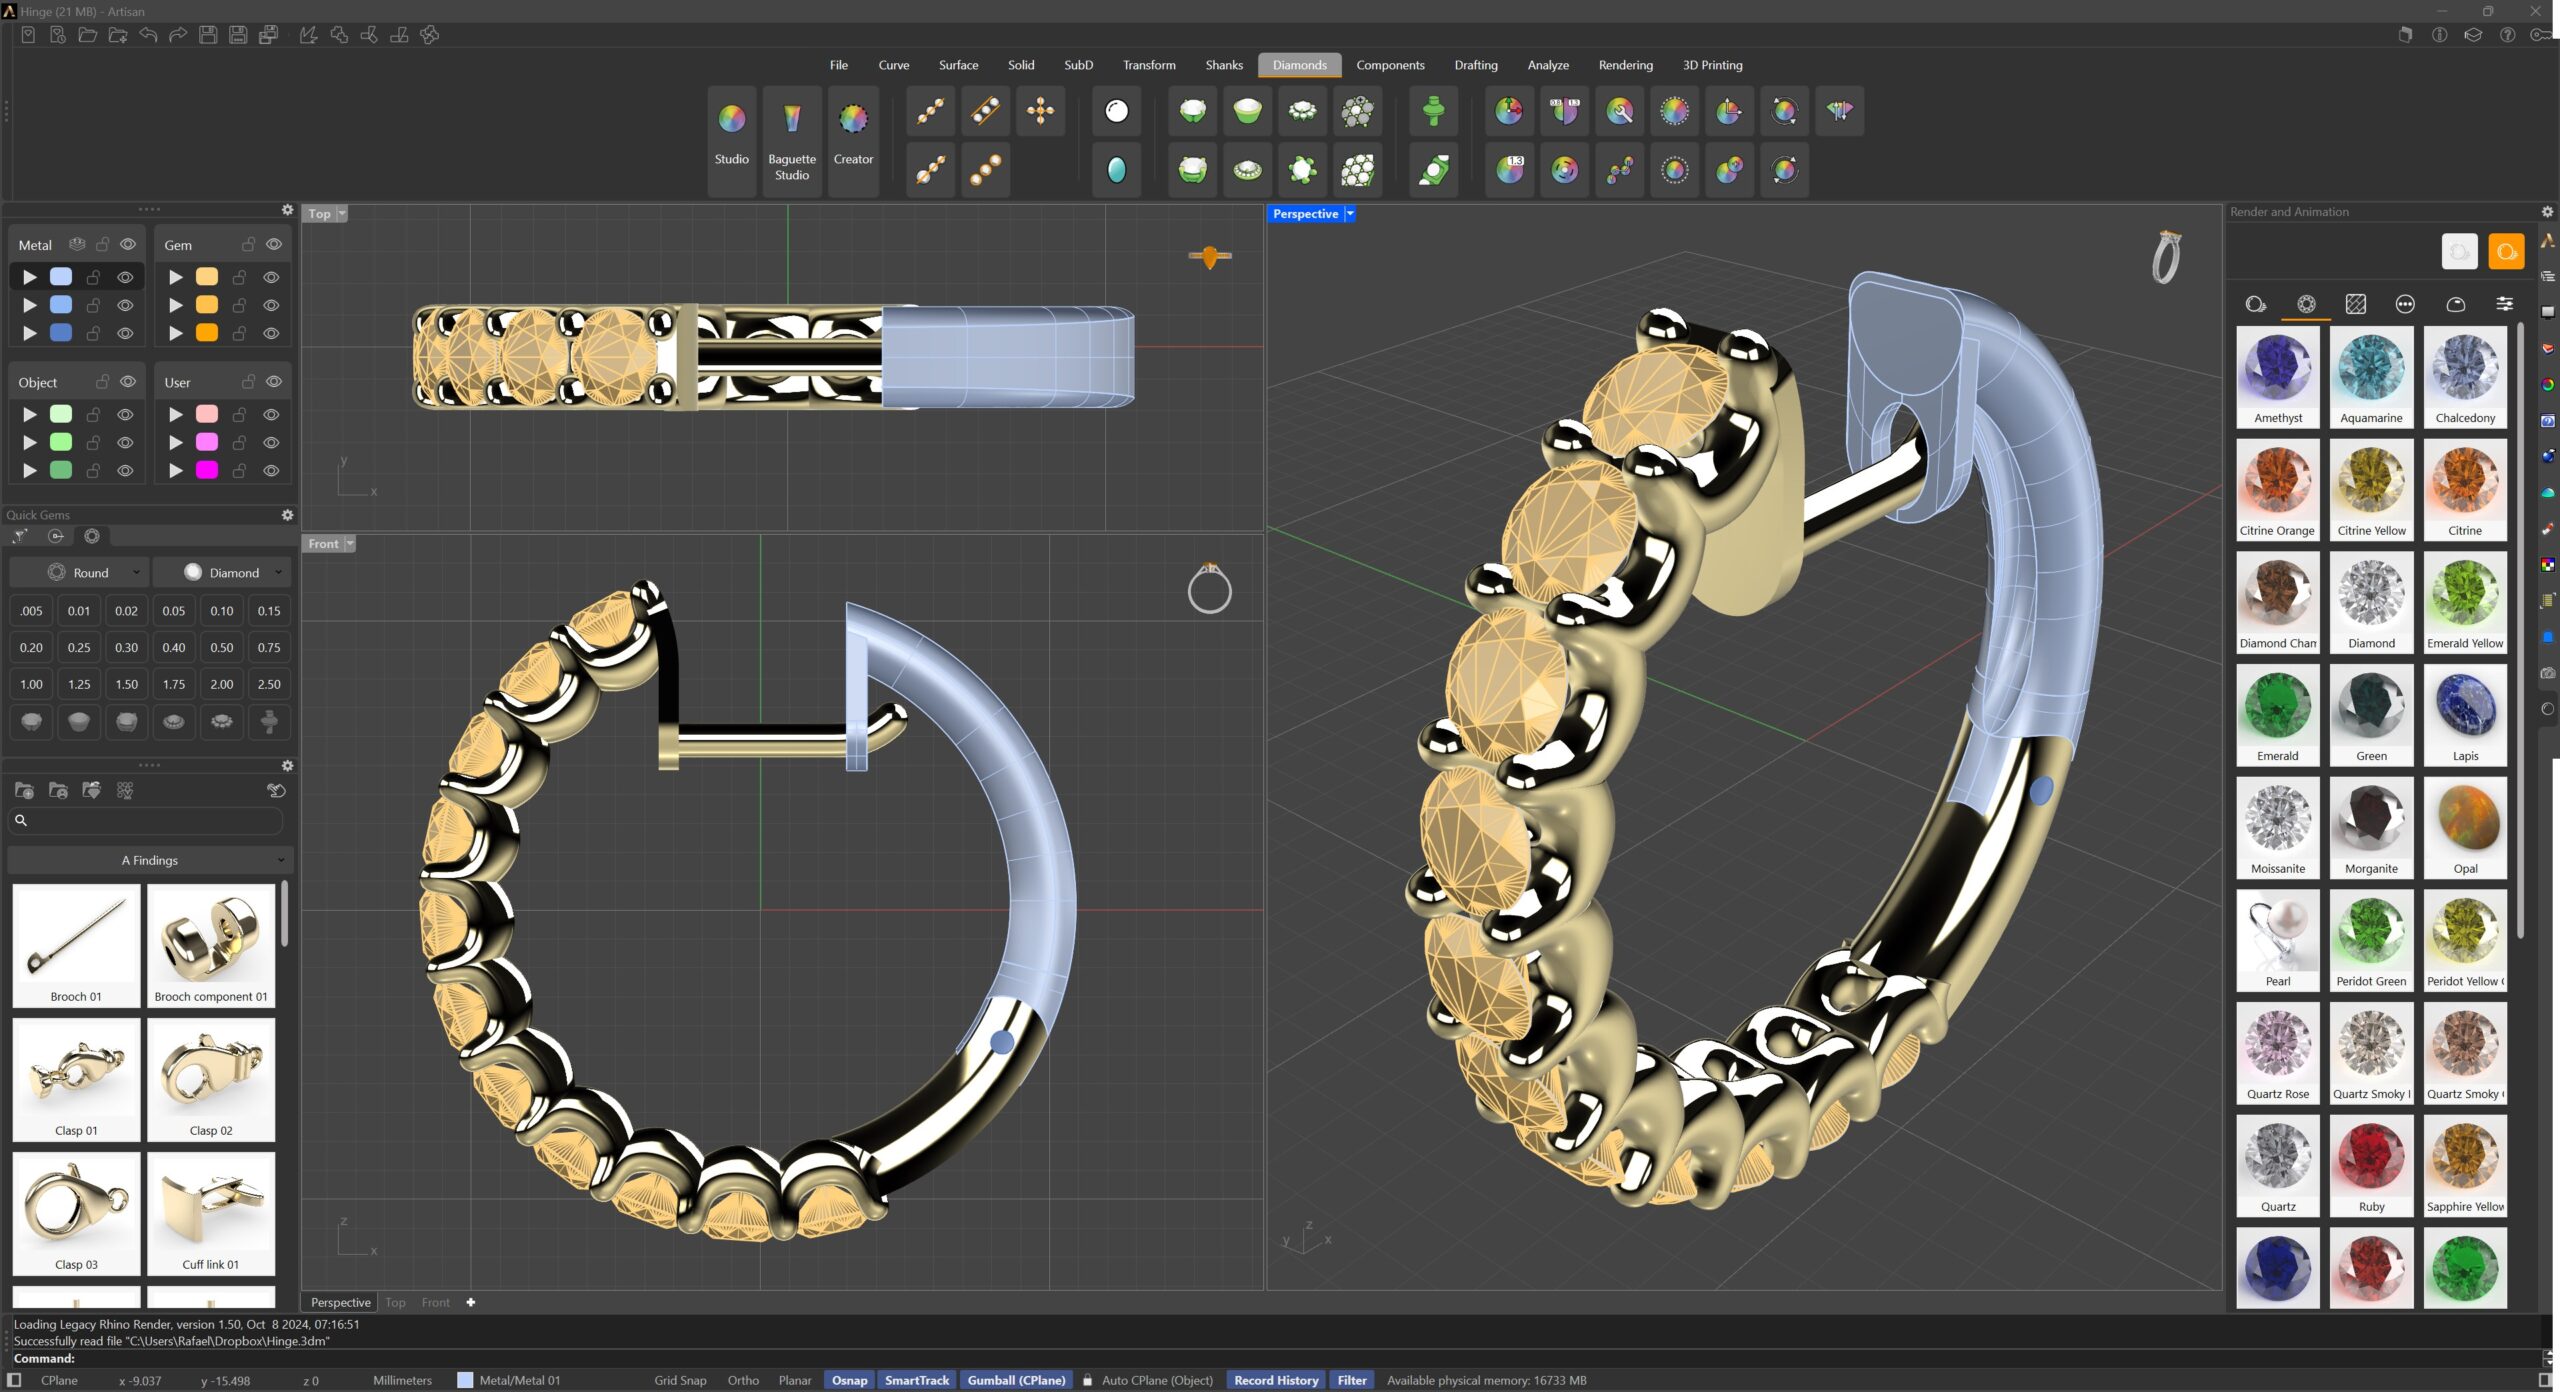Hide the Object layer group
This screenshot has height=1392, width=2560.
pos(128,382)
